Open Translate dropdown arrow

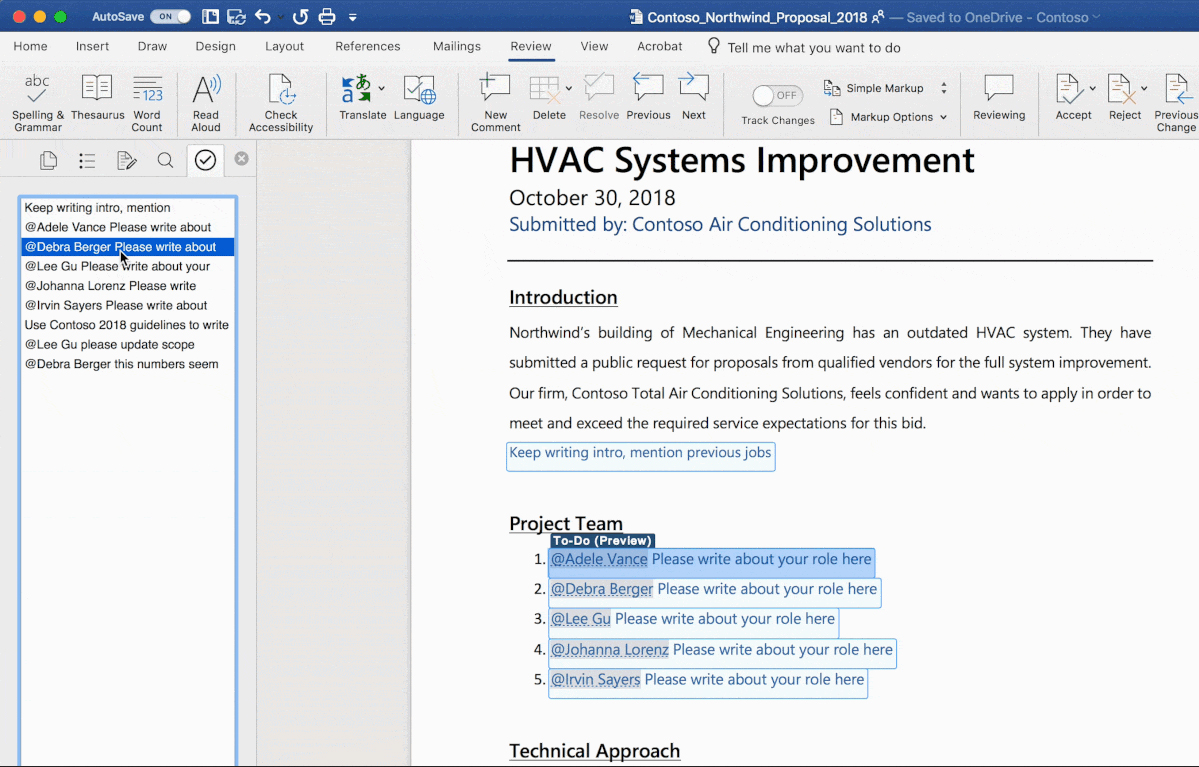click(x=382, y=88)
